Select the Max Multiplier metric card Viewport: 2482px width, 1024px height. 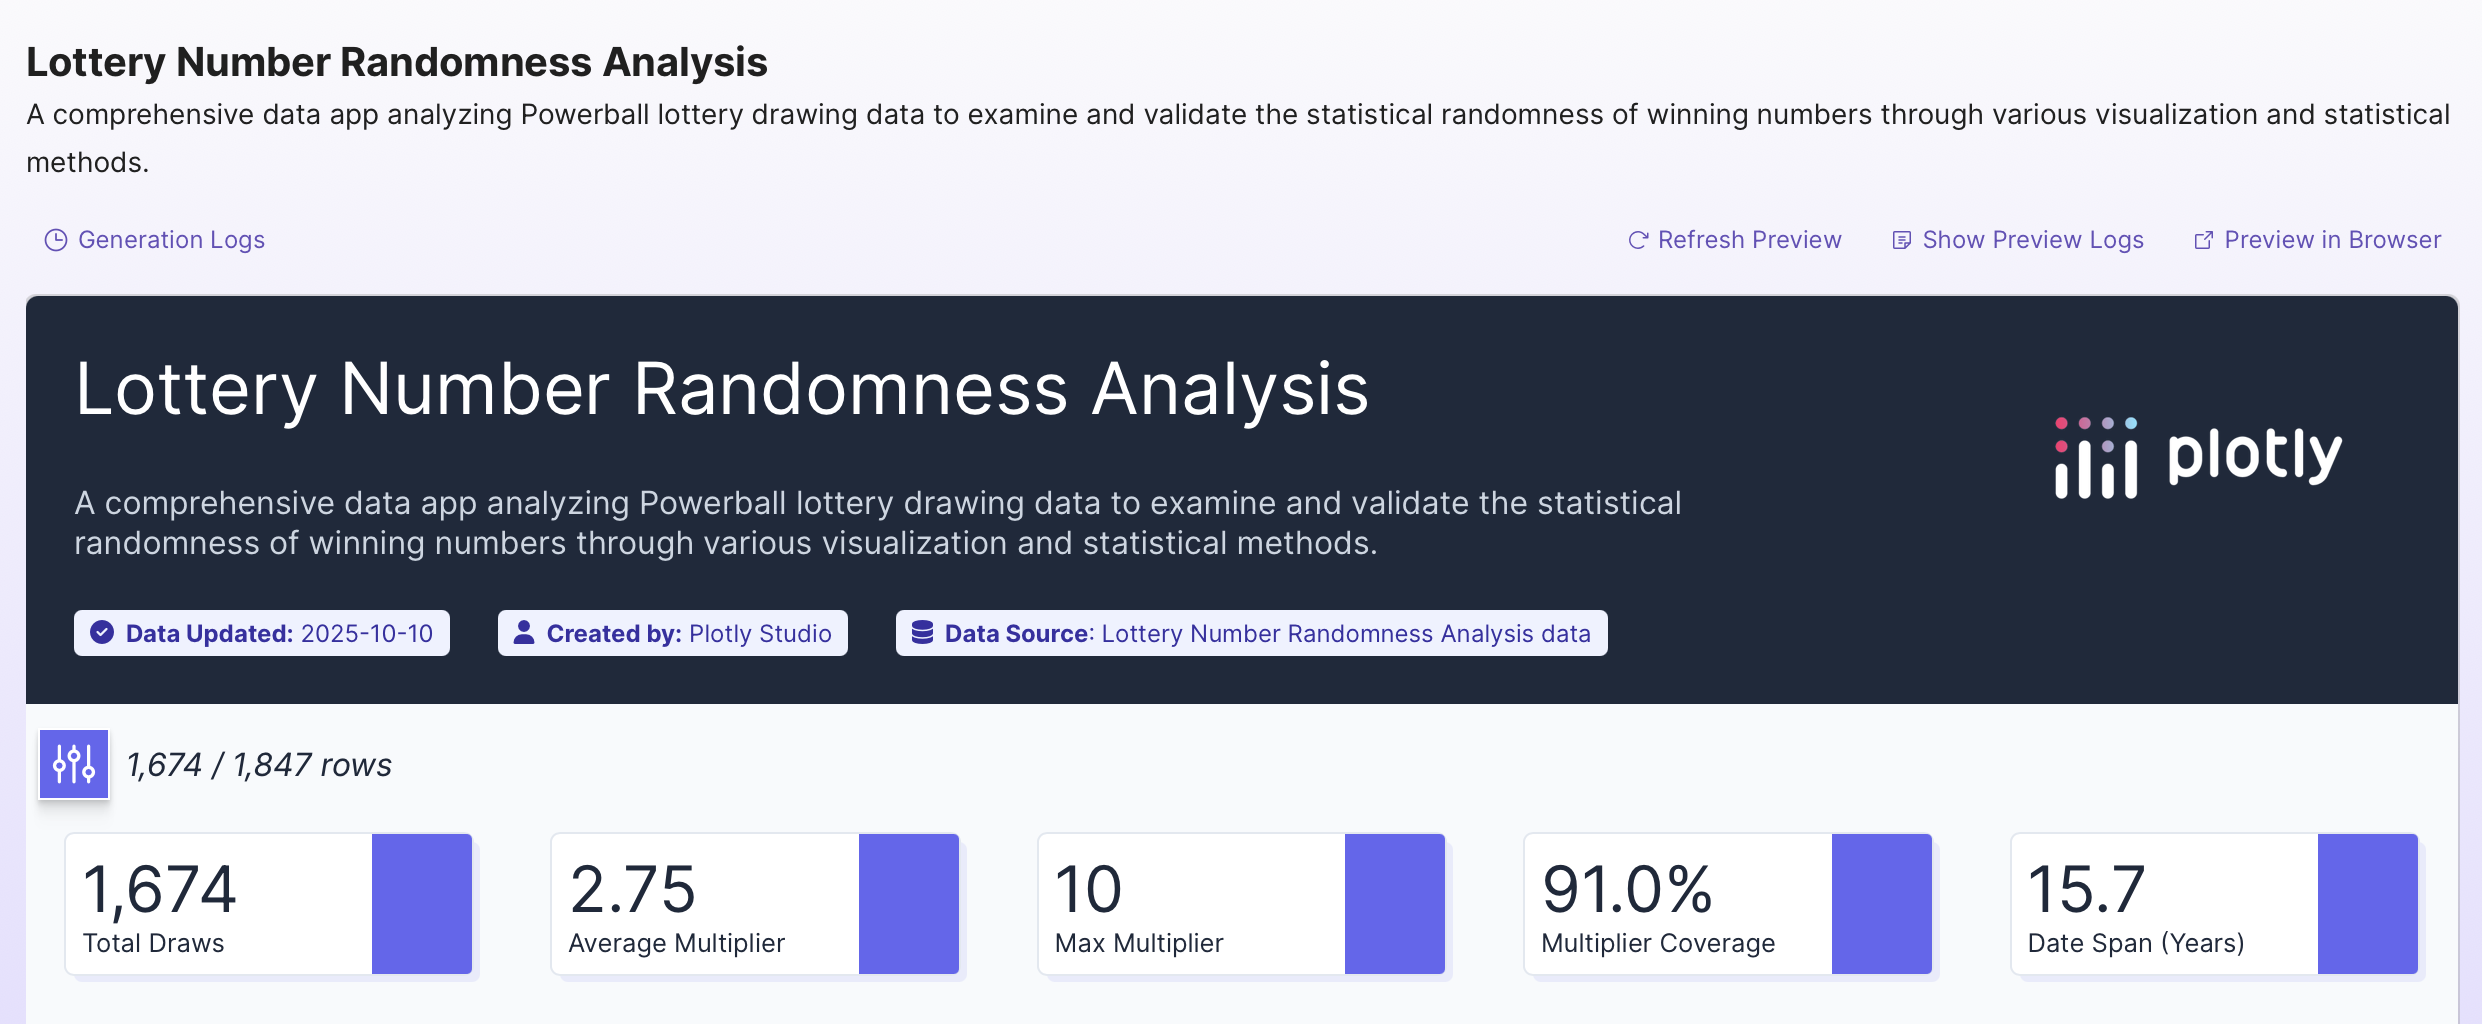1190,903
